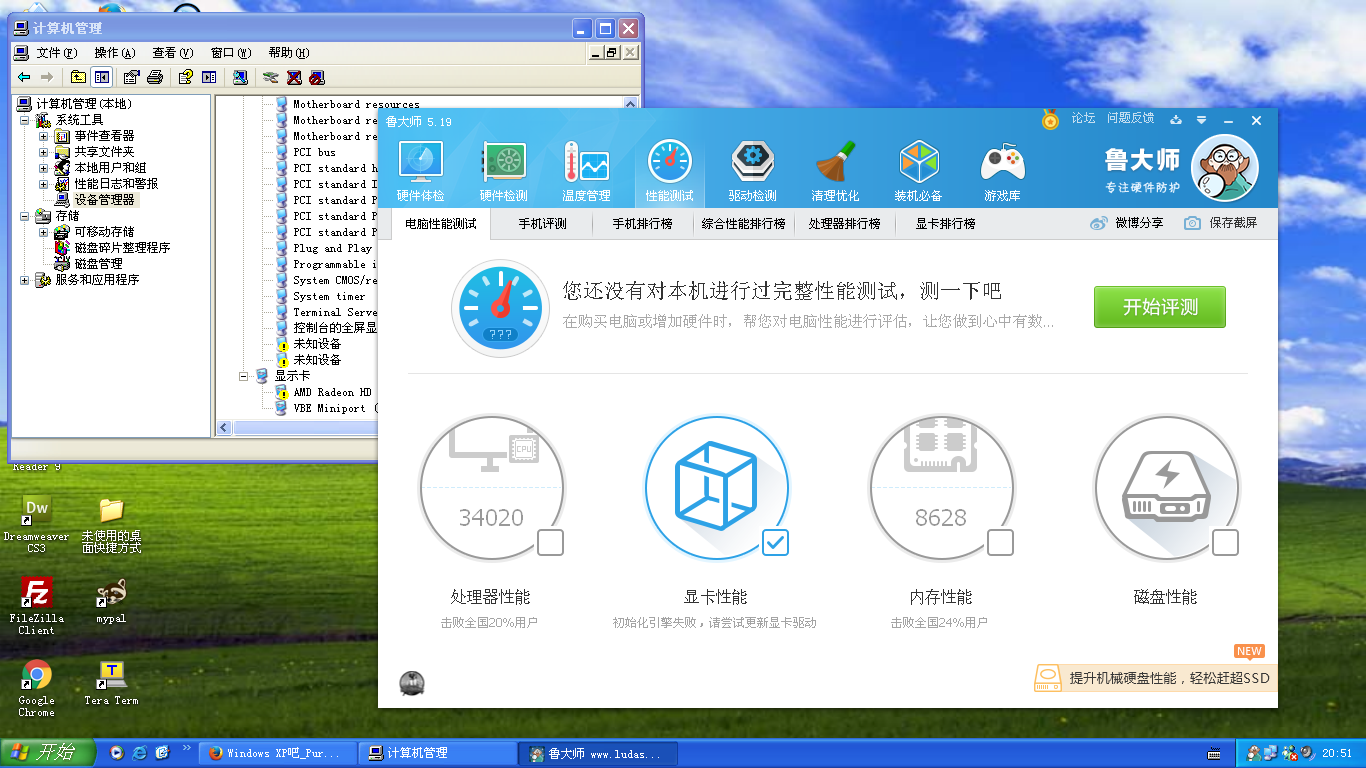Image resolution: width=1366 pixels, height=768 pixels.
Task: Switch to the 处理器排行榜 tab
Action: tap(845, 224)
